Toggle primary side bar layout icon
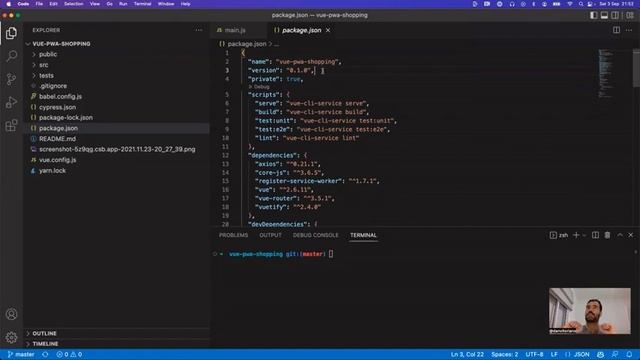Viewport: 640px width, 360px height. click(593, 15)
